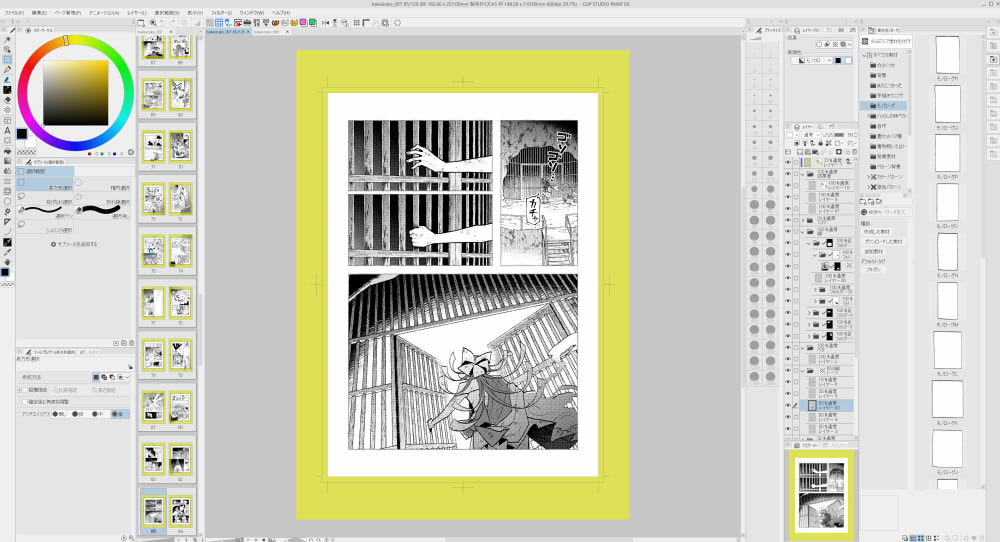Click the main foreground color swatch
The width and height of the screenshot is (1000, 542).
click(22, 134)
